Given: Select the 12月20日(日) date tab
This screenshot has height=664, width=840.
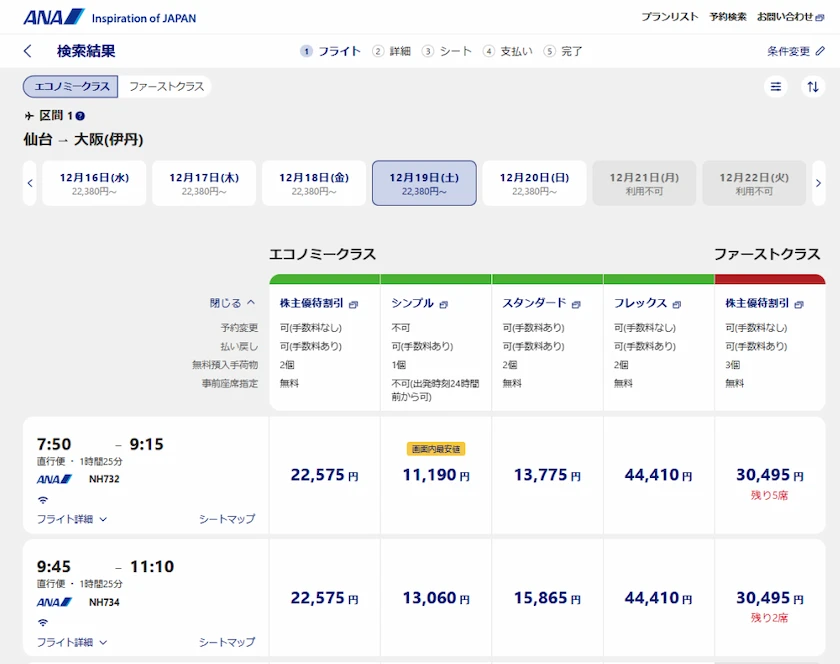Looking at the screenshot, I should [x=534, y=183].
